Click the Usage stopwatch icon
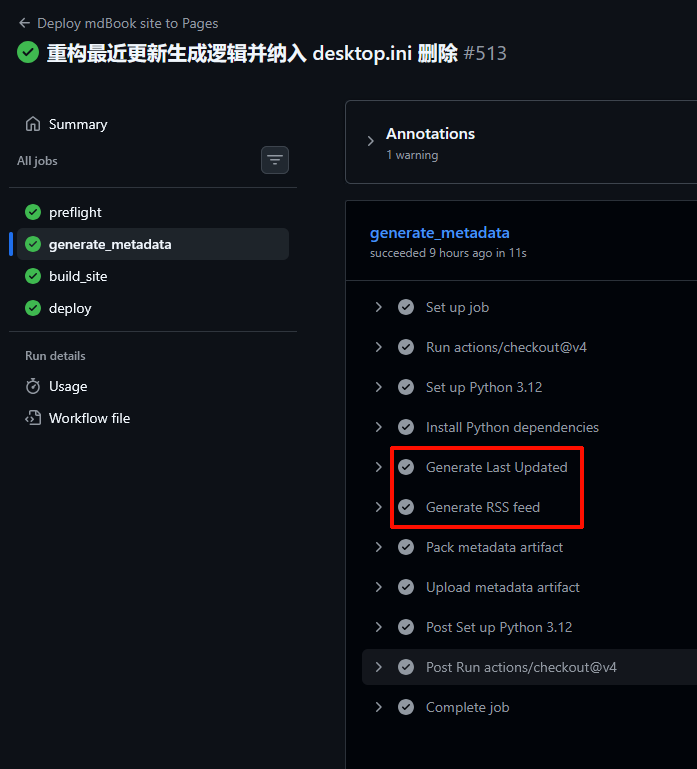The width and height of the screenshot is (697, 769). click(33, 386)
